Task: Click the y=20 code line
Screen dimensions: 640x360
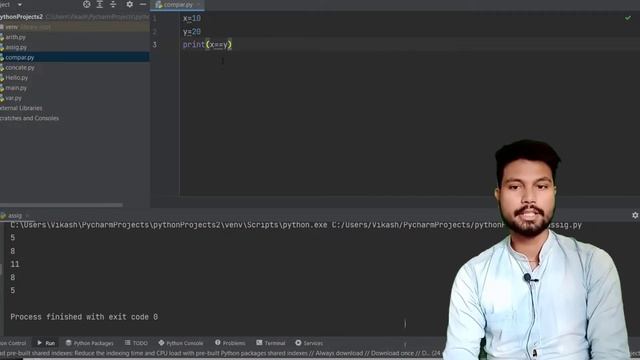Action: [x=192, y=31]
